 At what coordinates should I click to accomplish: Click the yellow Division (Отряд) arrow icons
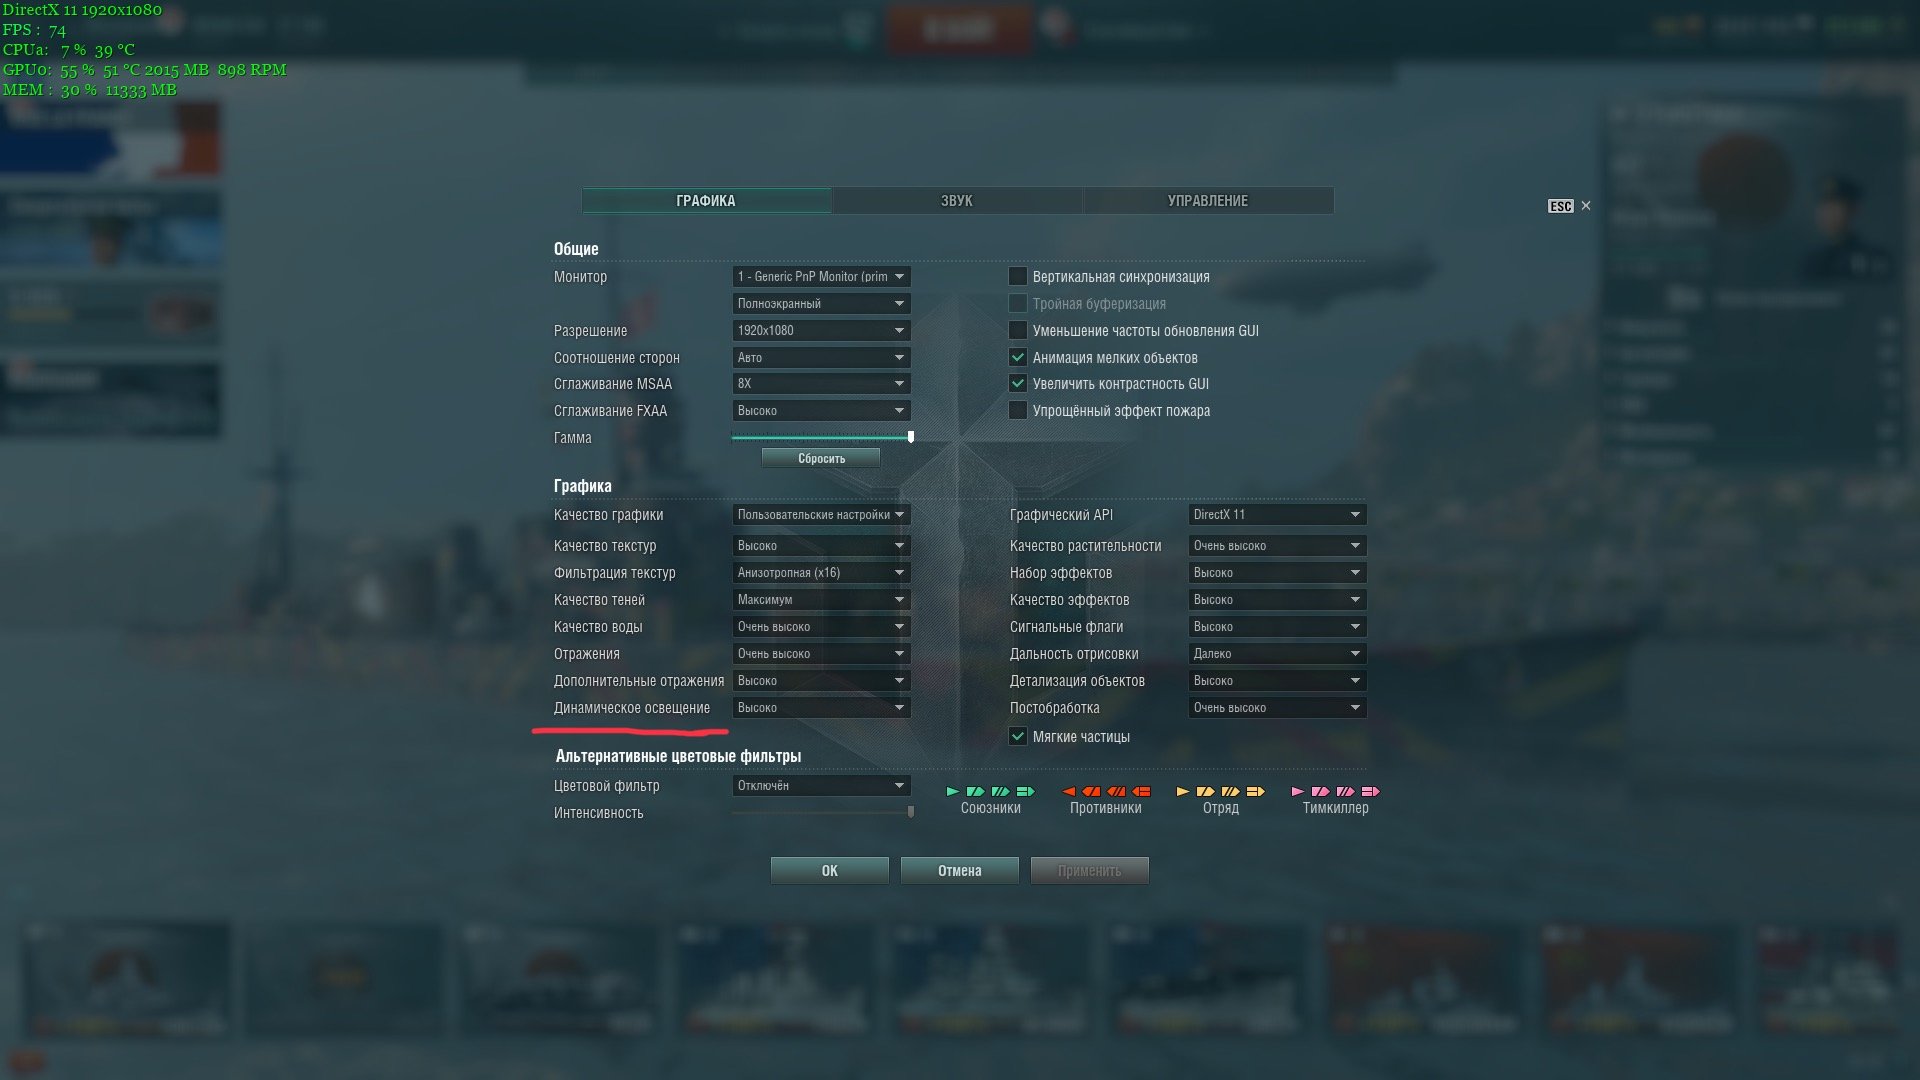click(x=1221, y=791)
